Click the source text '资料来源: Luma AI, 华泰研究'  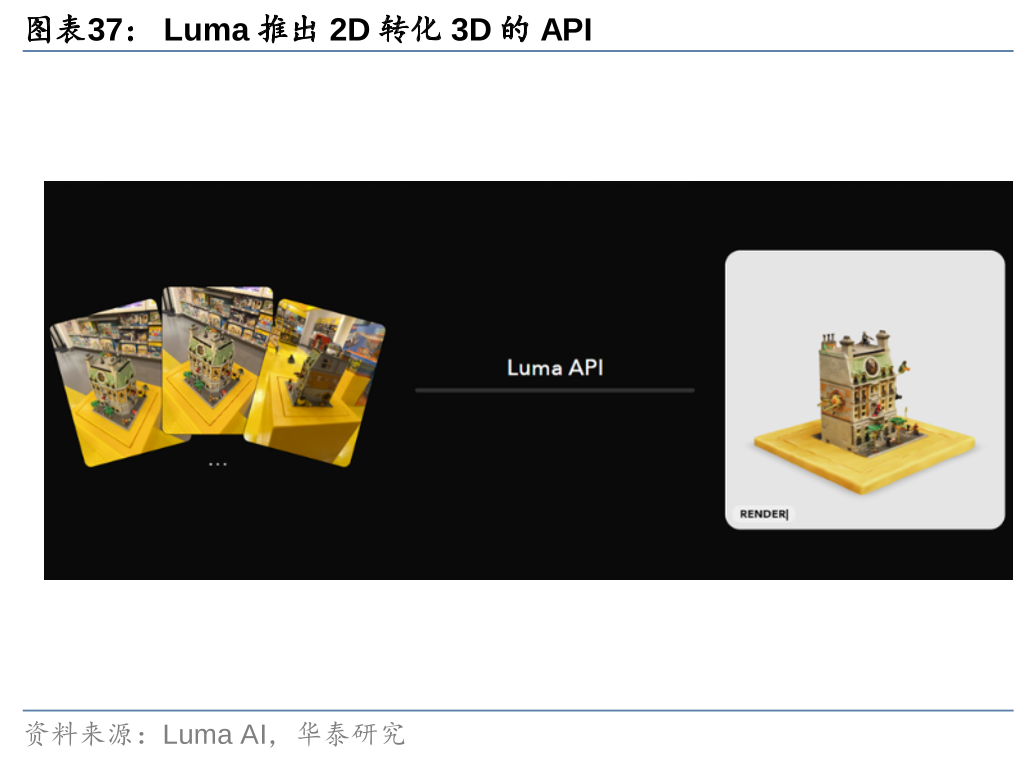point(215,734)
